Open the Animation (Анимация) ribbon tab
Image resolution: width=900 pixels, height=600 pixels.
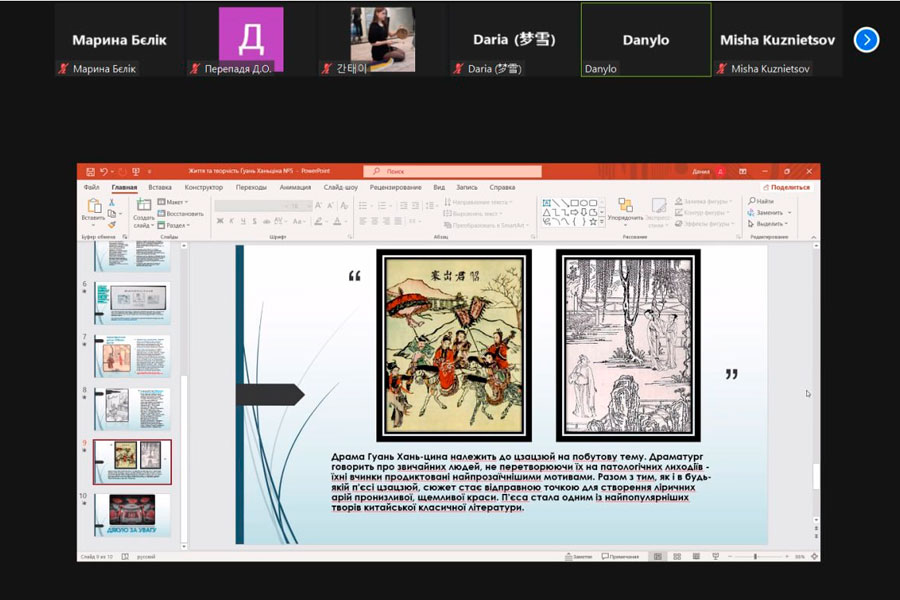tap(295, 187)
